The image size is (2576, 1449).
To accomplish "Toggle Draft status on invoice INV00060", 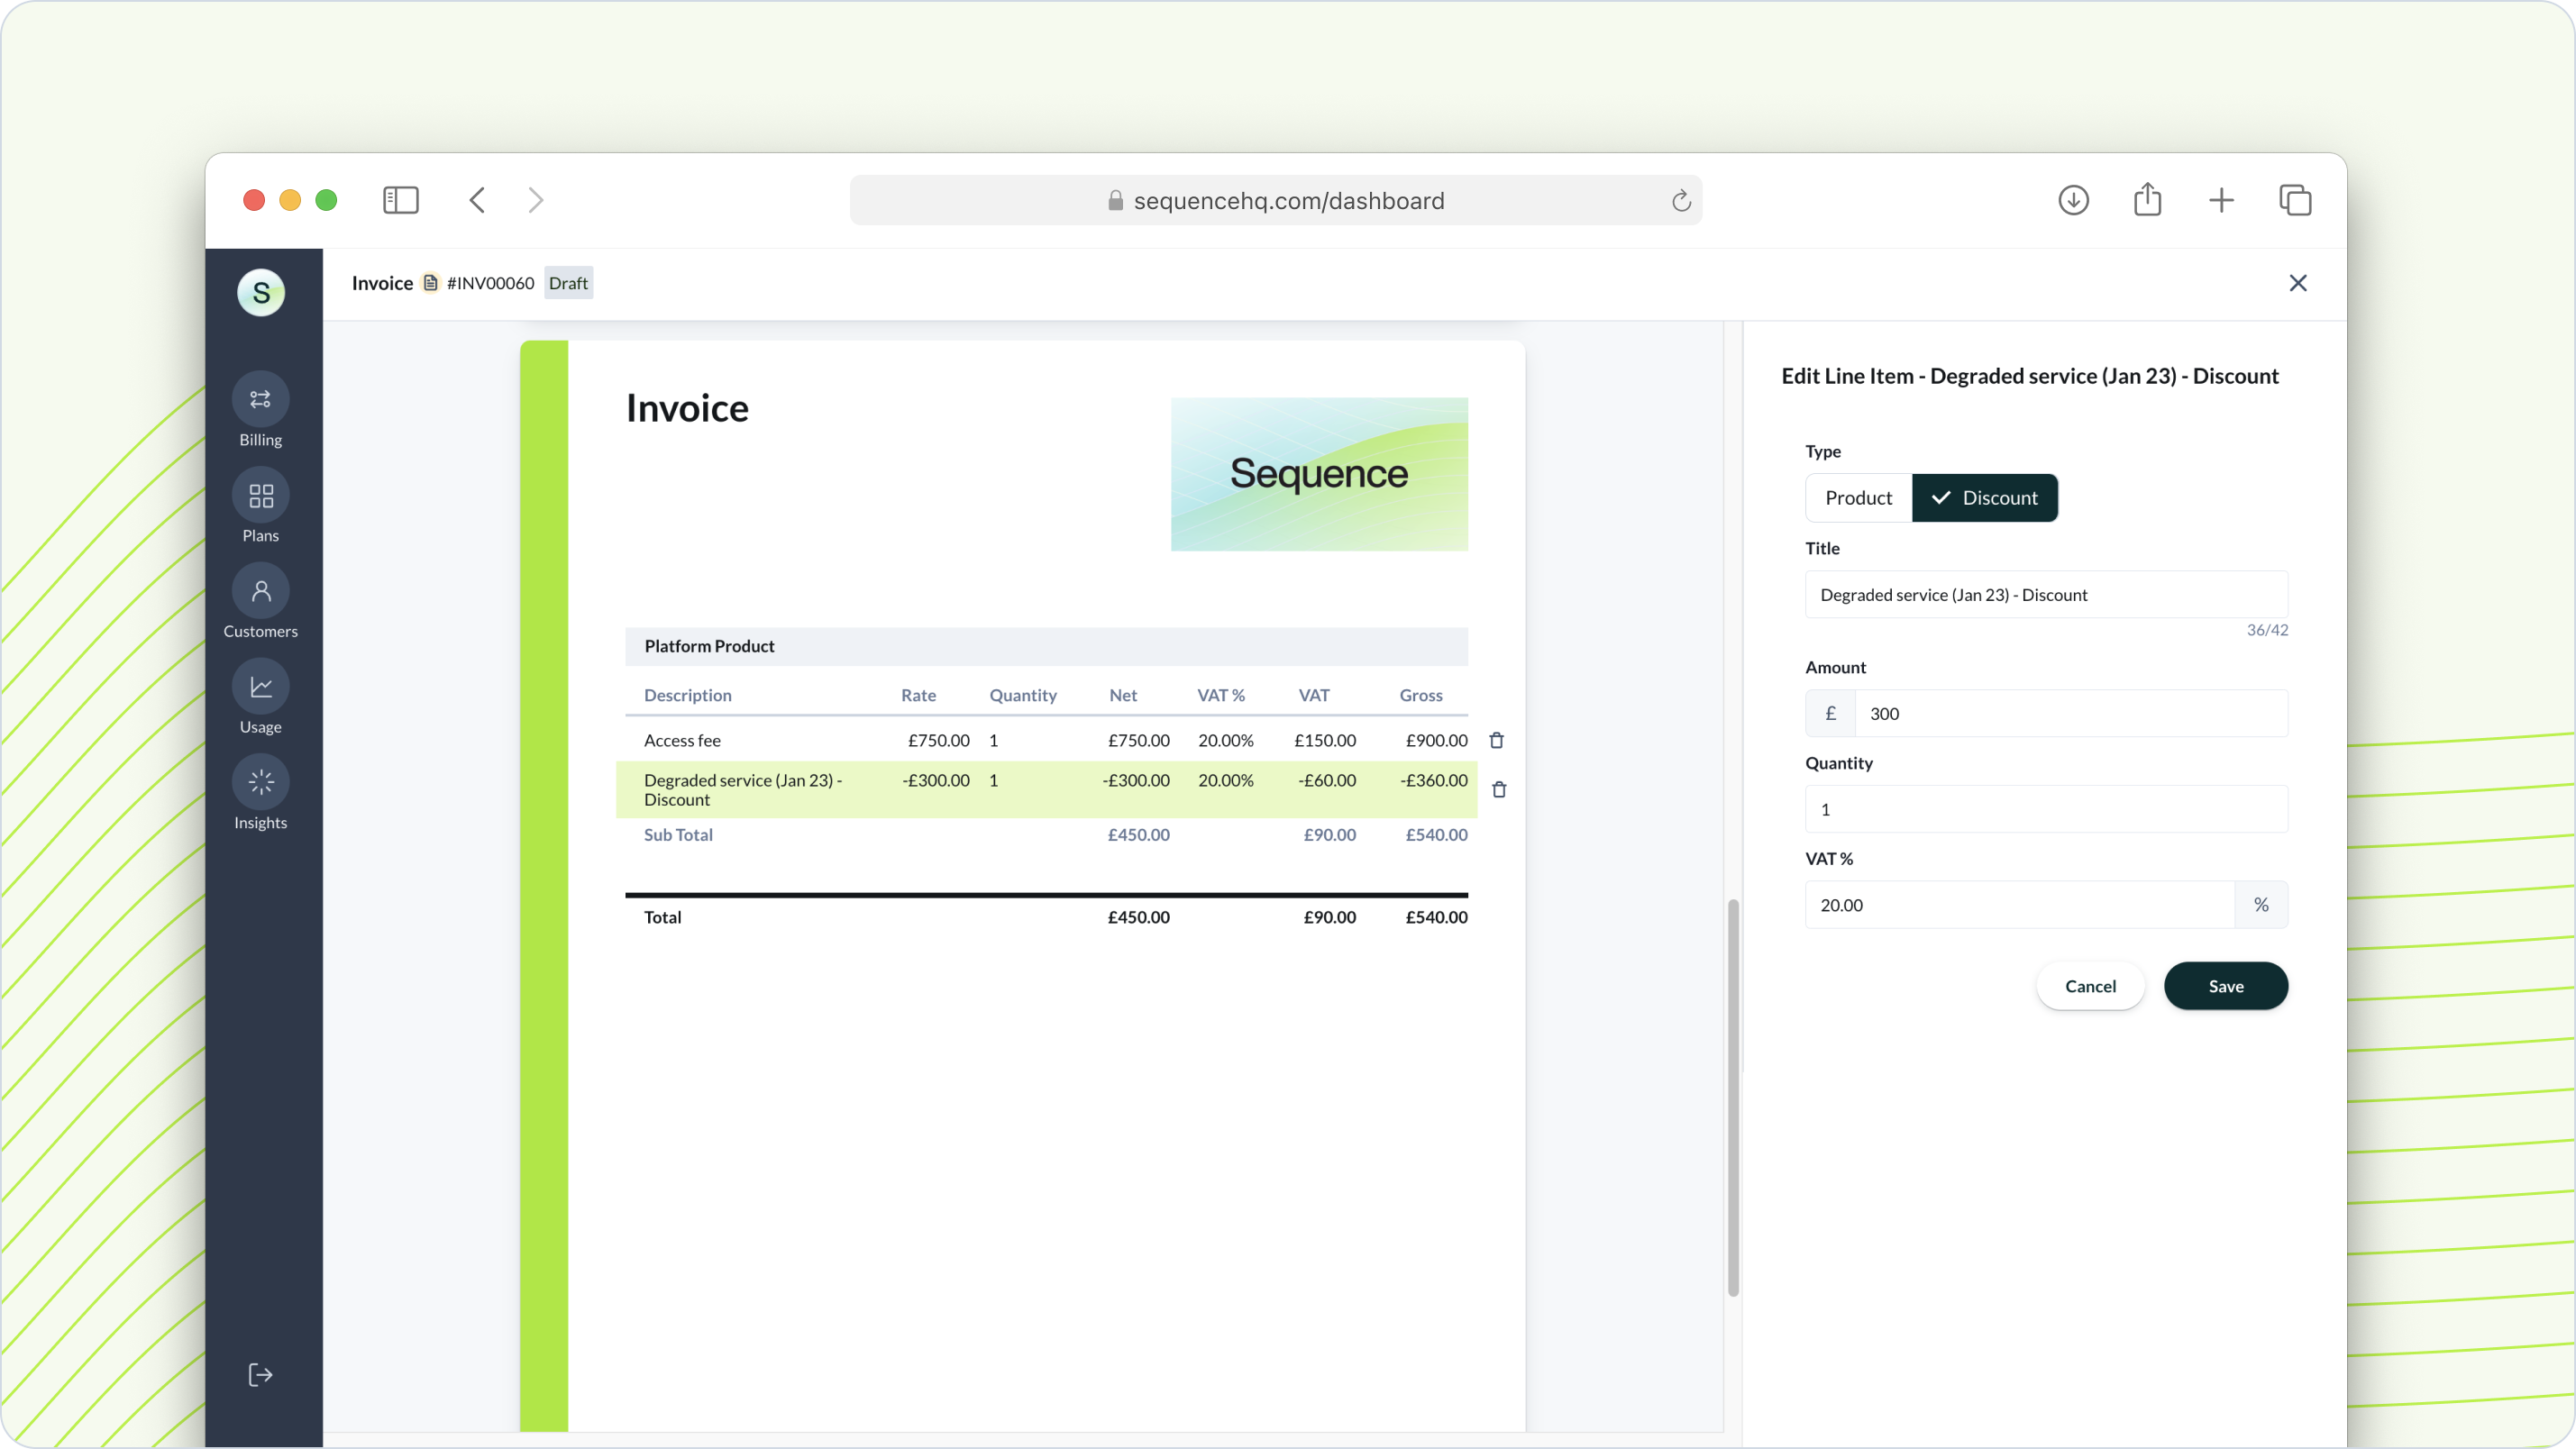I will 568,283.
